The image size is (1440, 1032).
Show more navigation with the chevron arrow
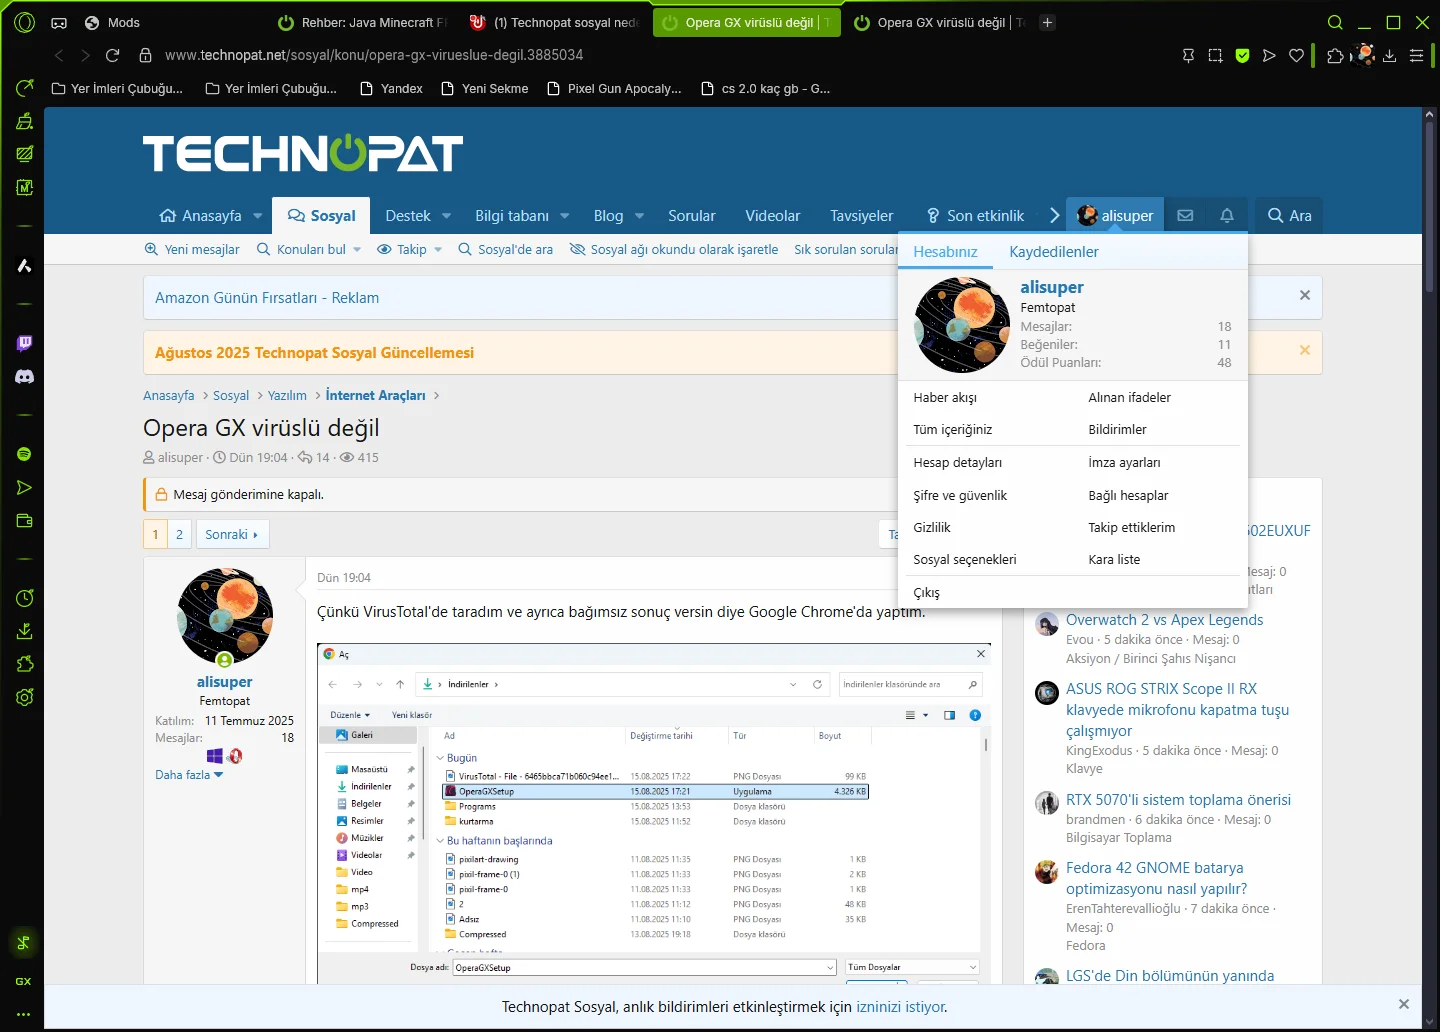tap(1055, 215)
